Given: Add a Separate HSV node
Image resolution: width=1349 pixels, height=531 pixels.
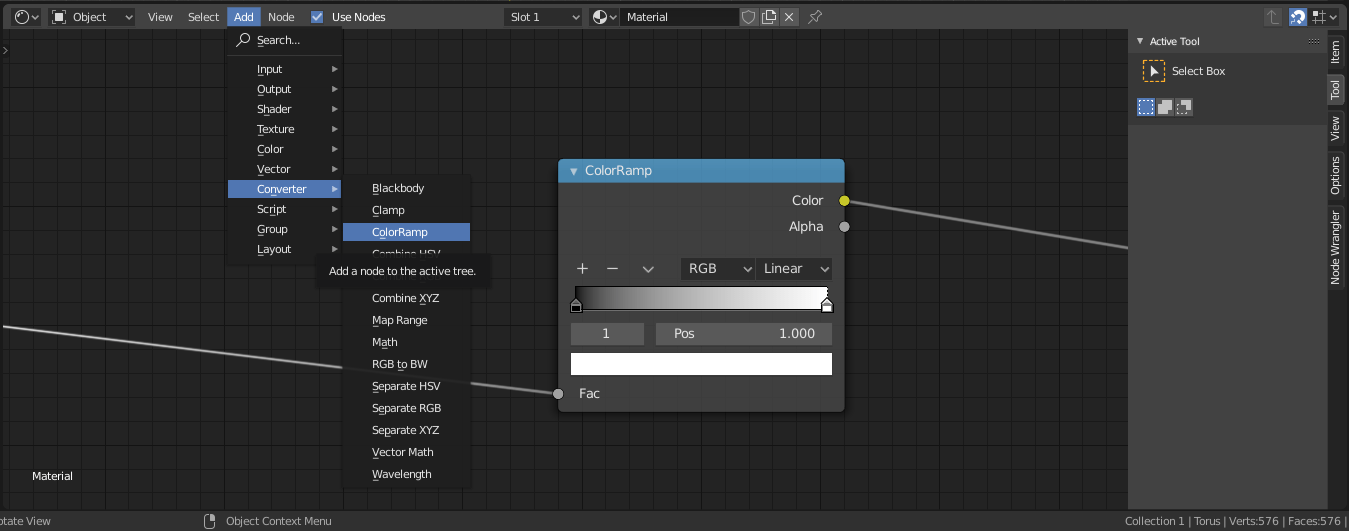Looking at the screenshot, I should click(406, 386).
